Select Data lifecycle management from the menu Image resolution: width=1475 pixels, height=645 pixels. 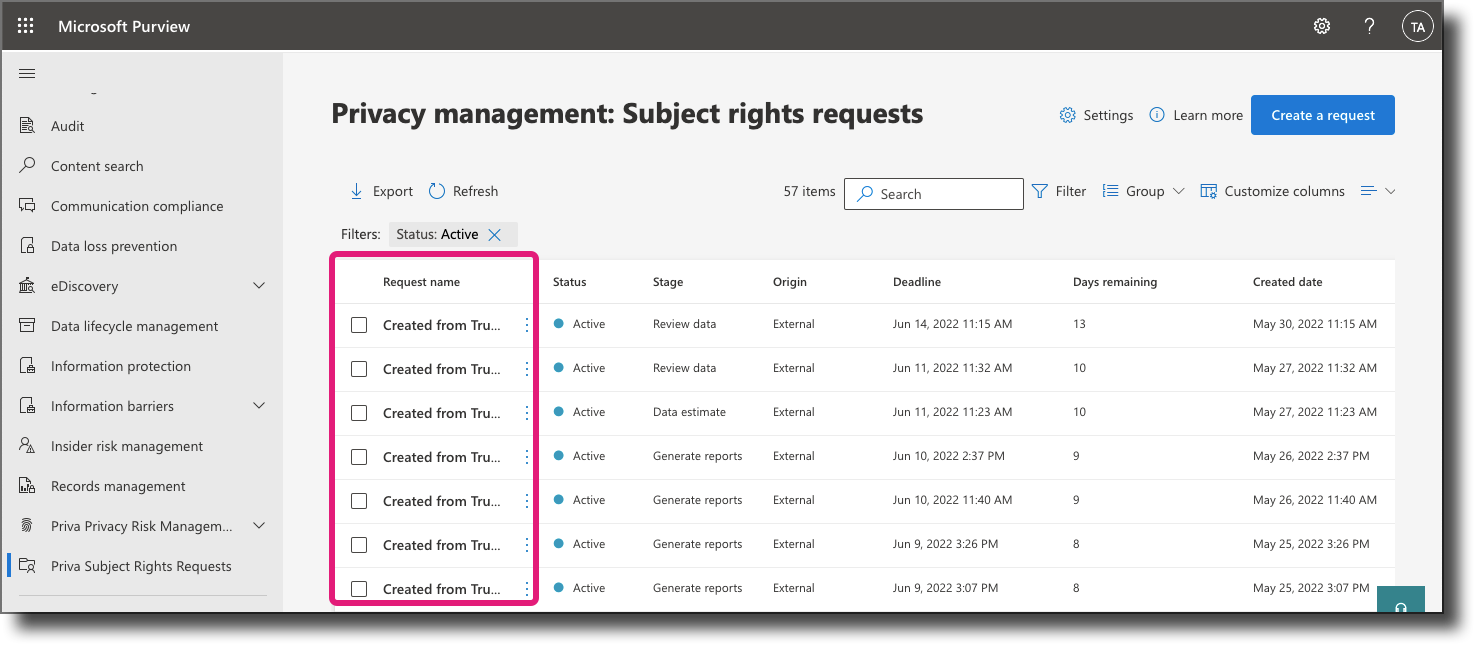tap(133, 325)
